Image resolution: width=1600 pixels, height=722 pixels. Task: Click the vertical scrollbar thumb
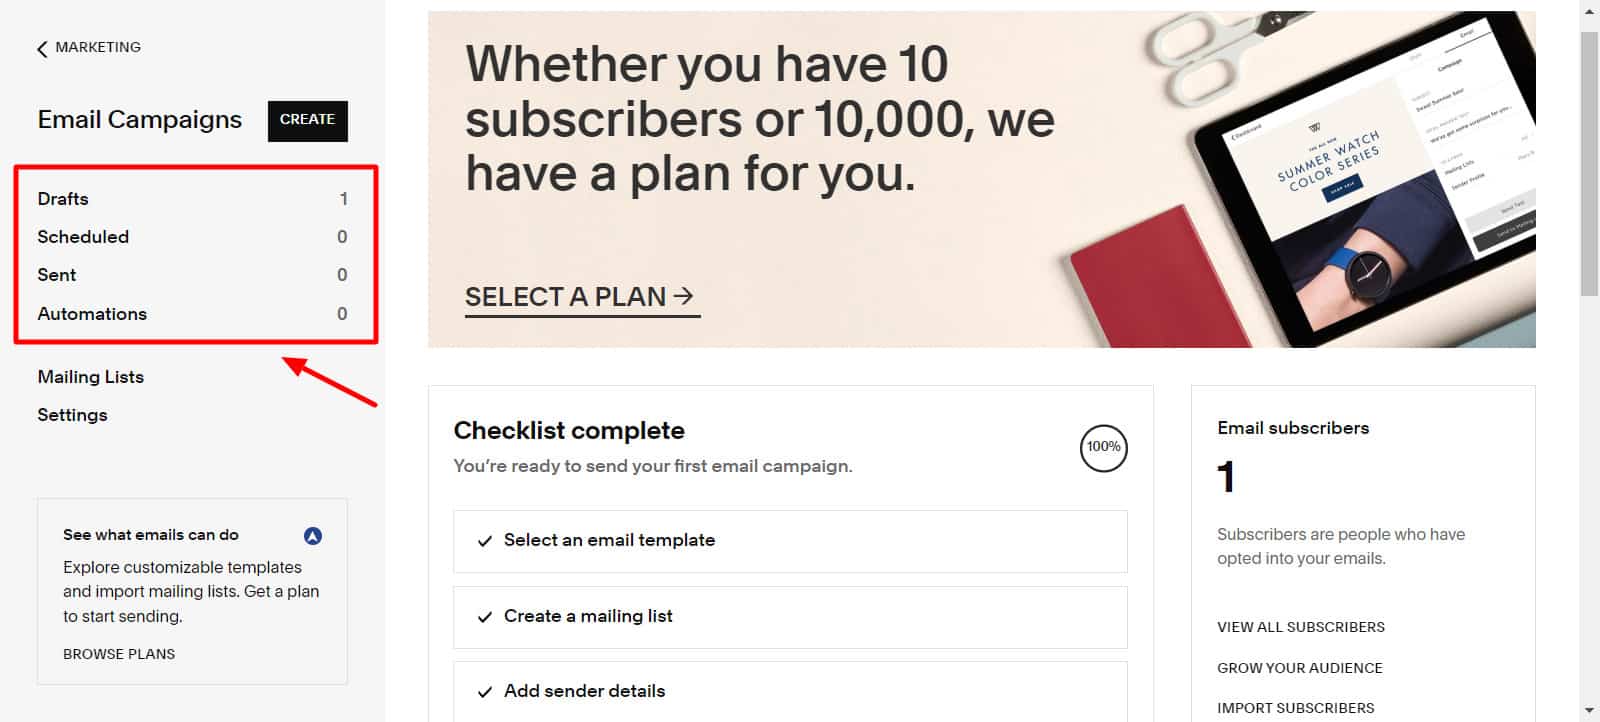coord(1589,160)
